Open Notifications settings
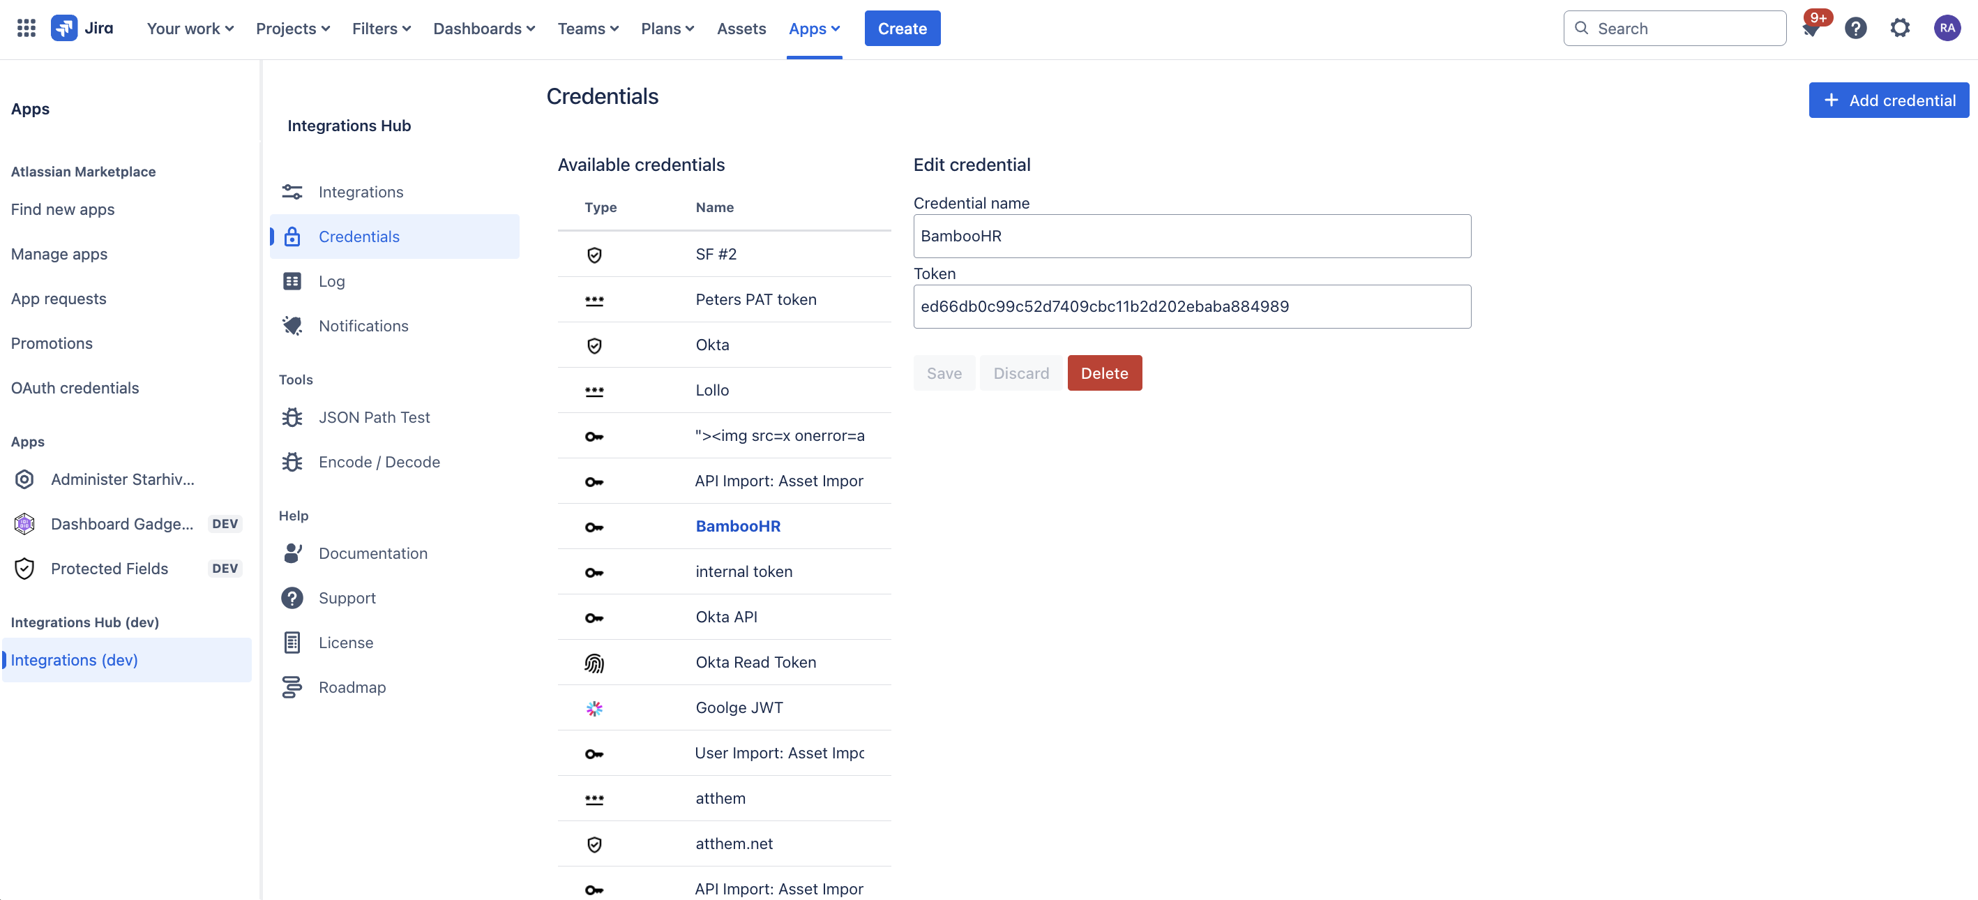 click(363, 325)
